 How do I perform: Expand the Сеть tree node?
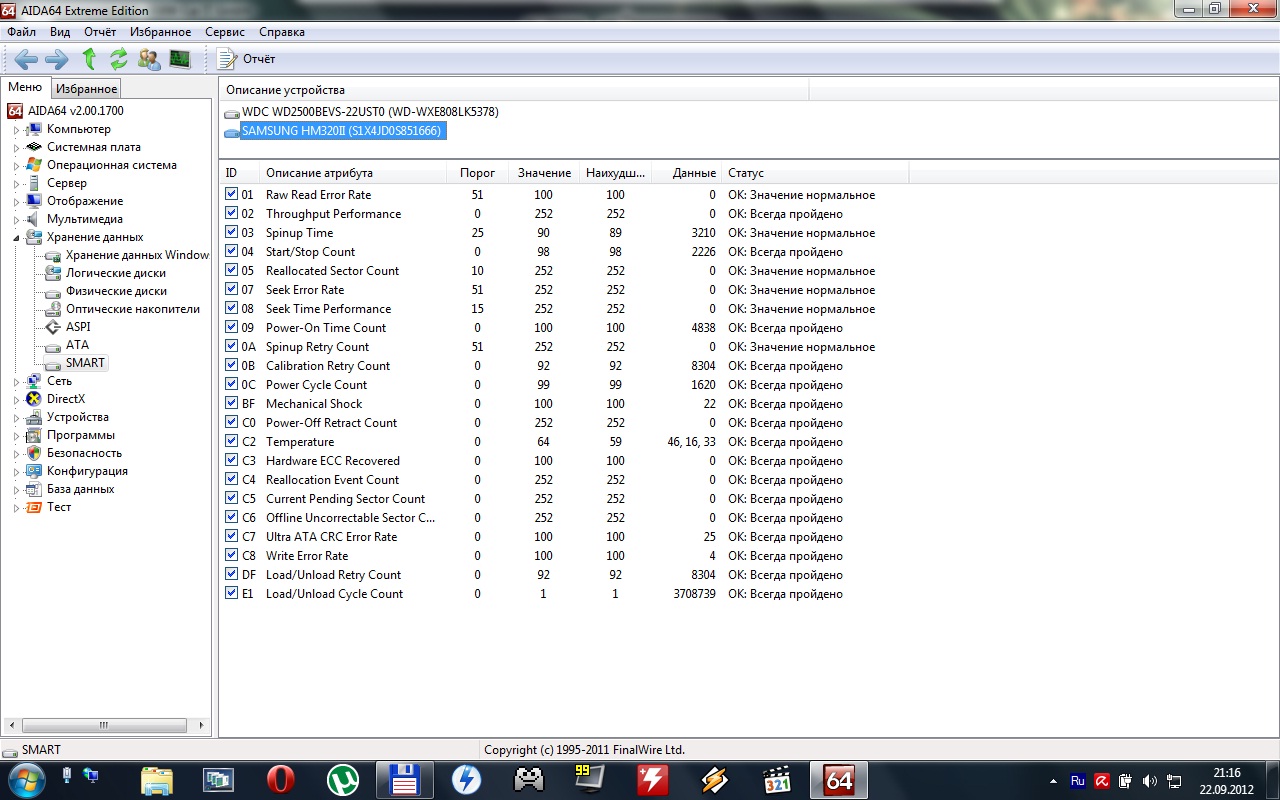[x=16, y=381]
